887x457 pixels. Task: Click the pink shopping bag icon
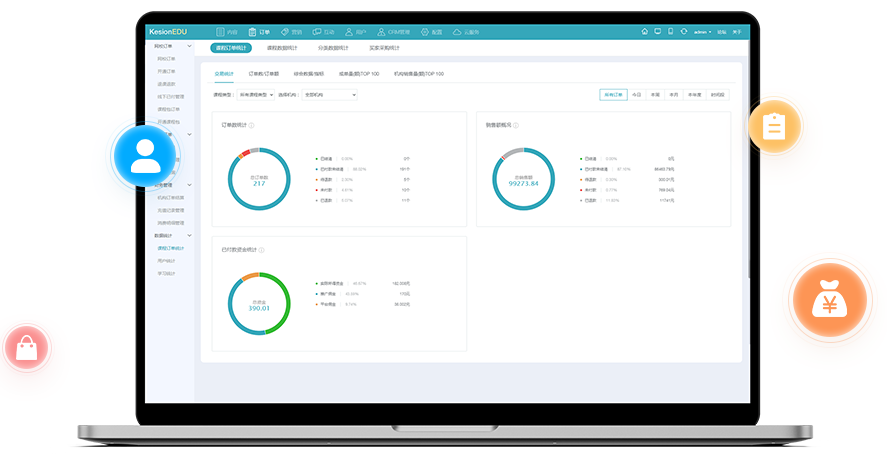click(x=27, y=348)
